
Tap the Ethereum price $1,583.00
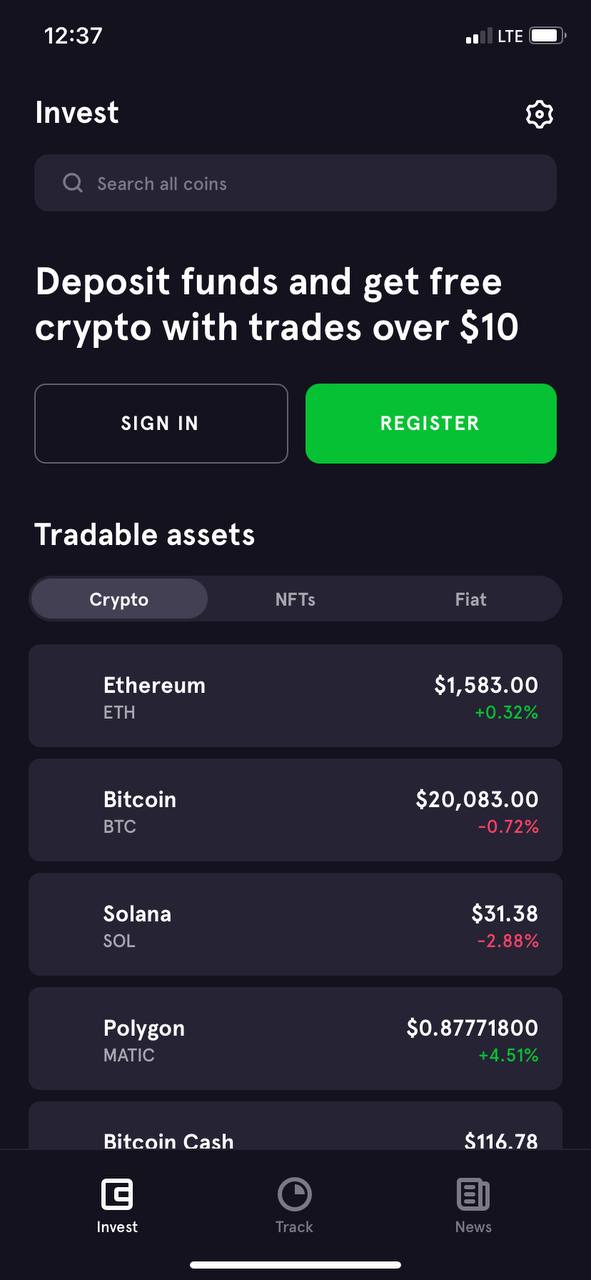coord(486,685)
